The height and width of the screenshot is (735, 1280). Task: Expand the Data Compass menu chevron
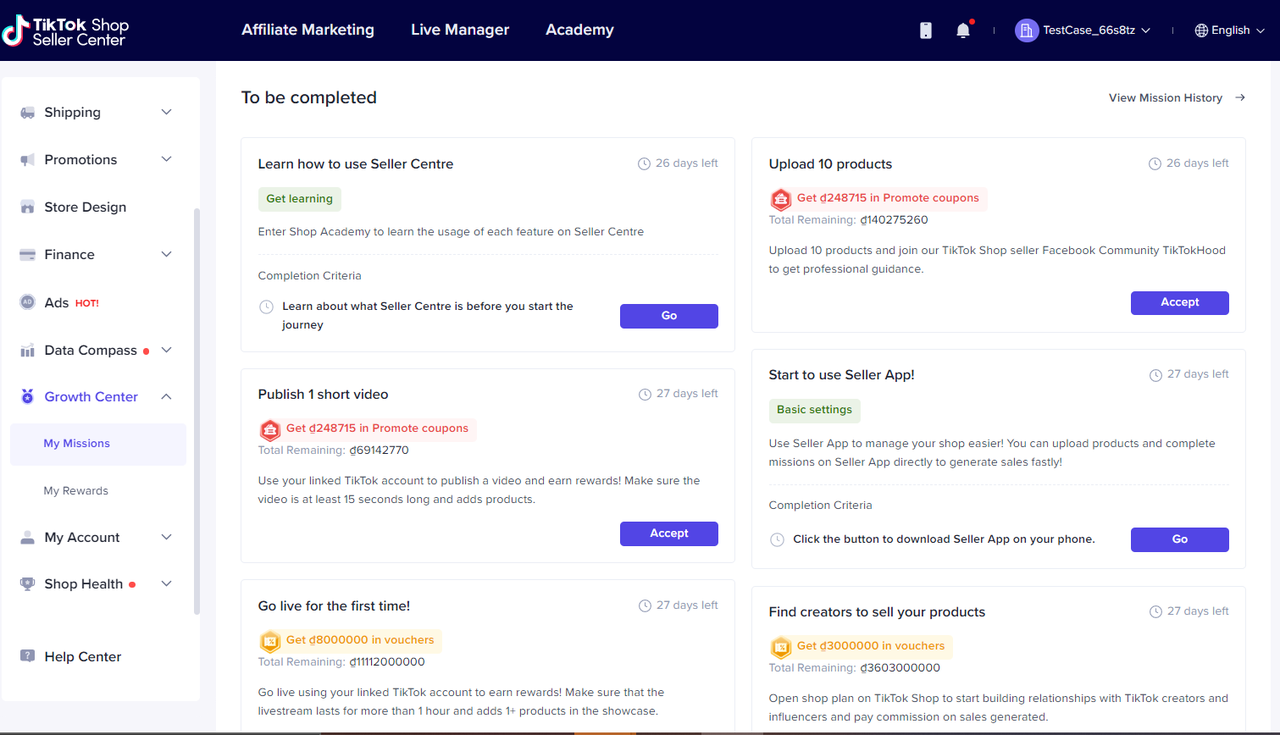coord(167,350)
